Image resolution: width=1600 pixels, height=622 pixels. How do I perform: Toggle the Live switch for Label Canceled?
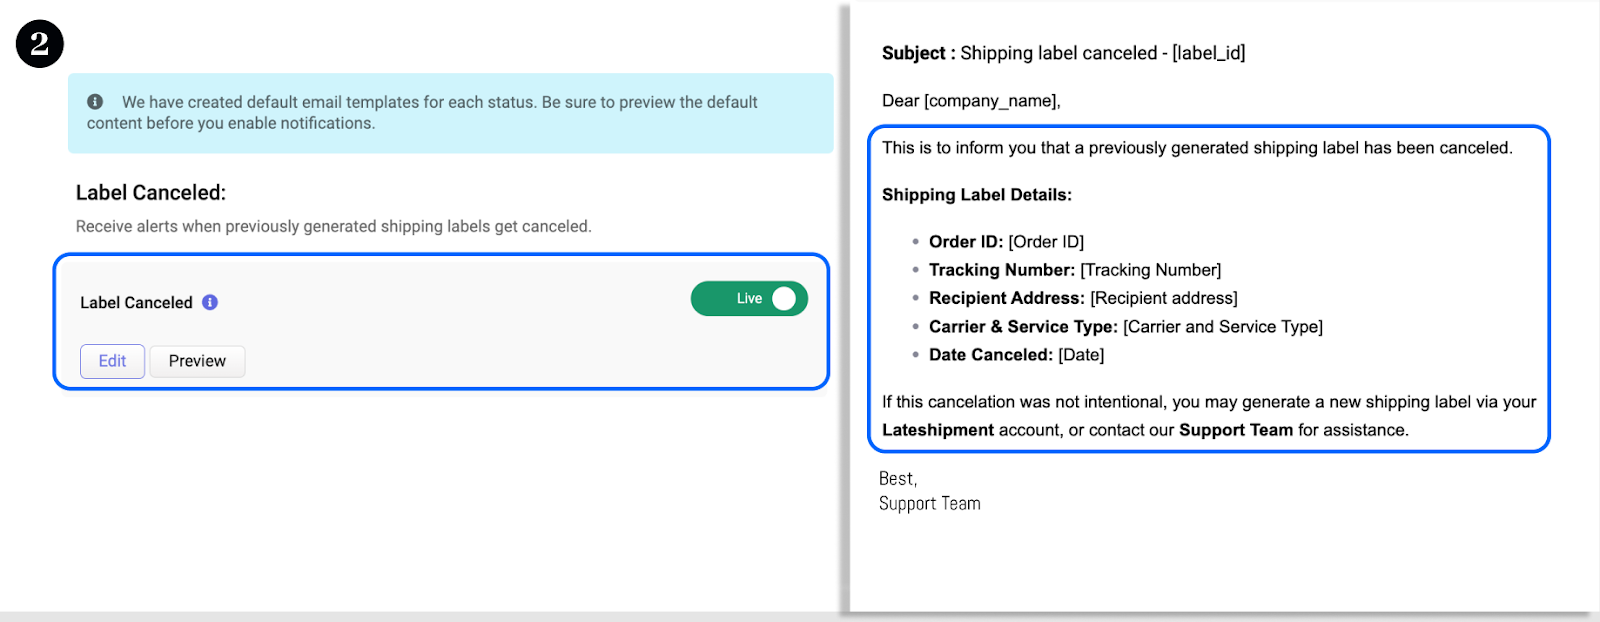point(749,299)
